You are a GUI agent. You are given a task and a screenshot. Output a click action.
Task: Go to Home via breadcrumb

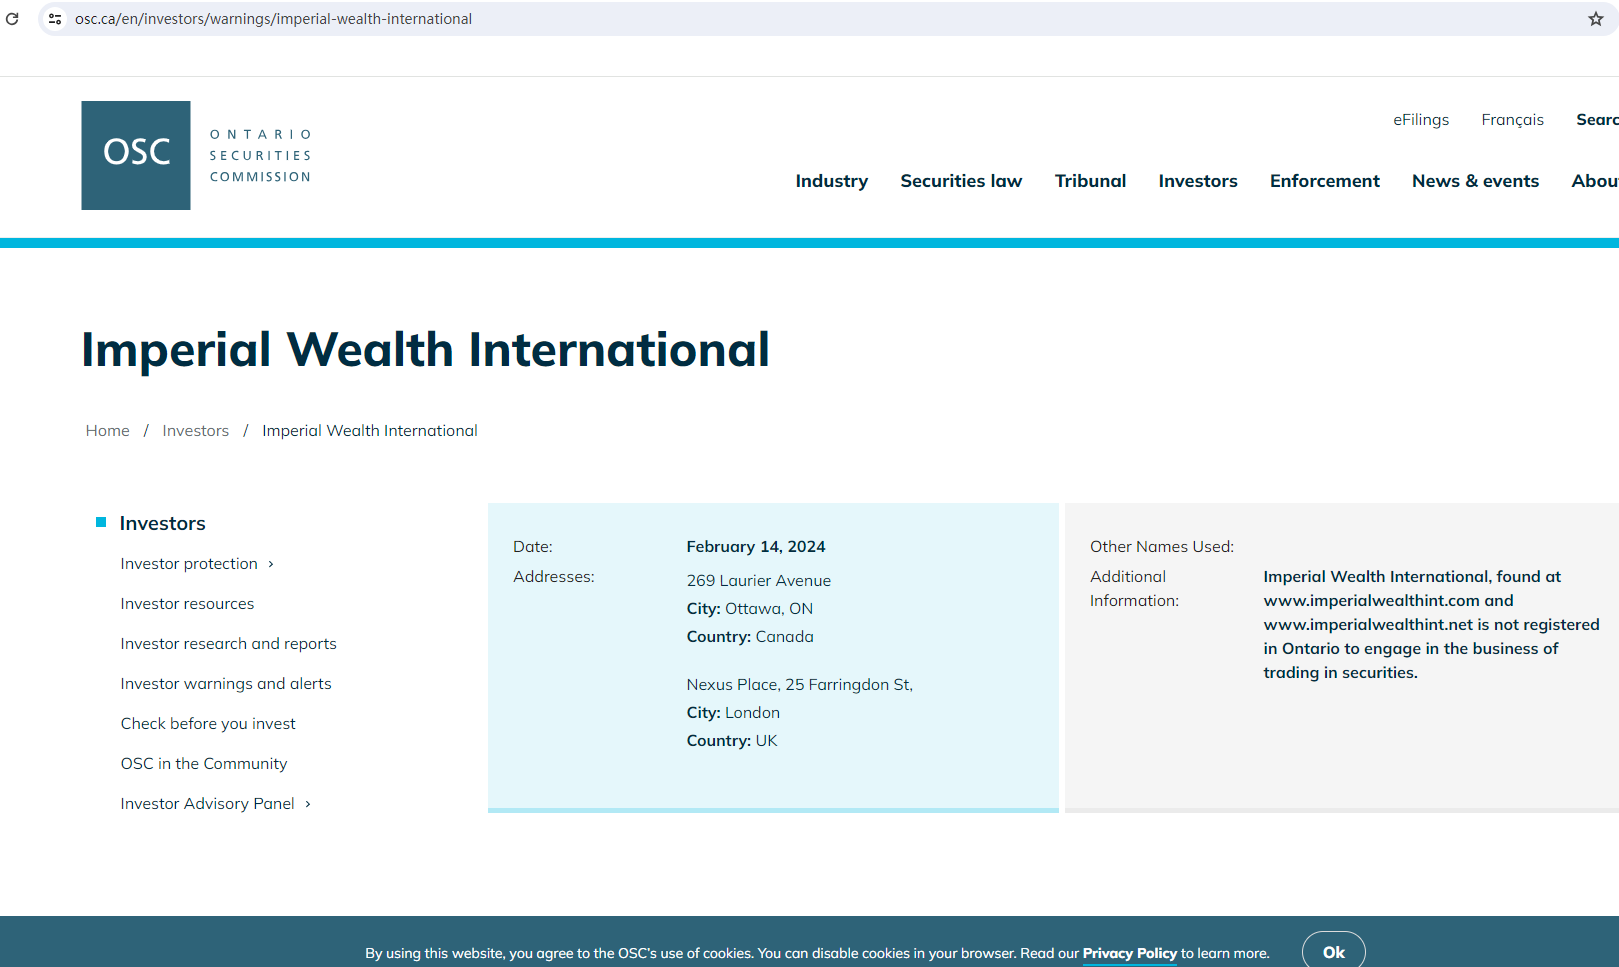[108, 431]
